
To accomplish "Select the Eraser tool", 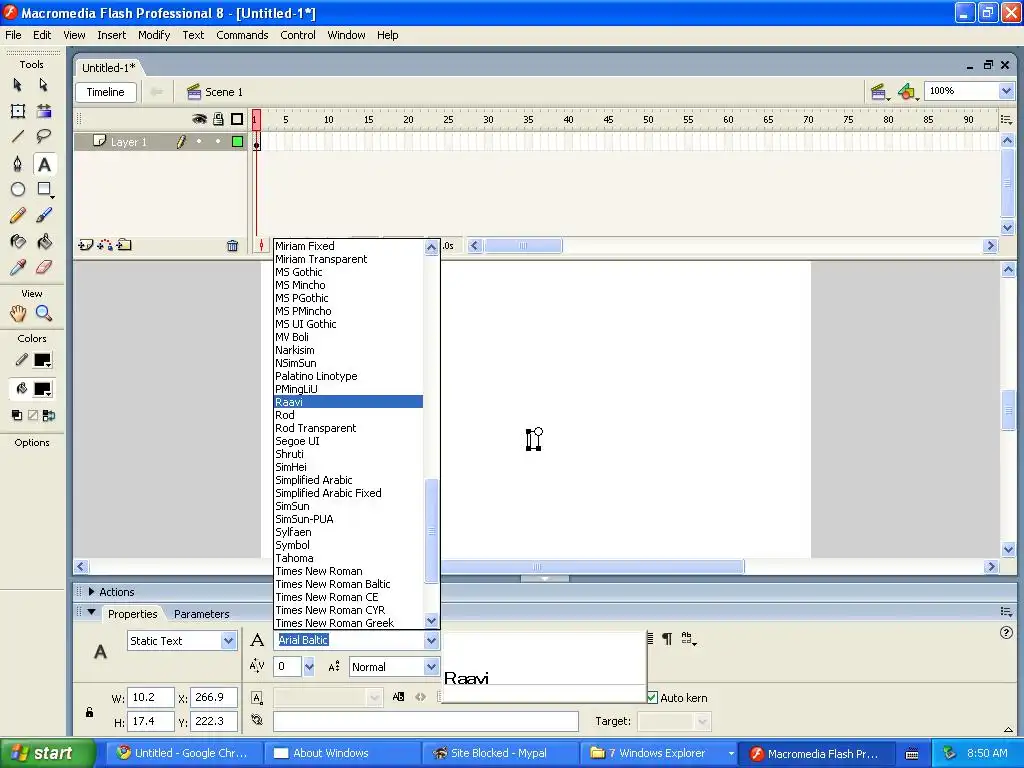I will point(44,267).
